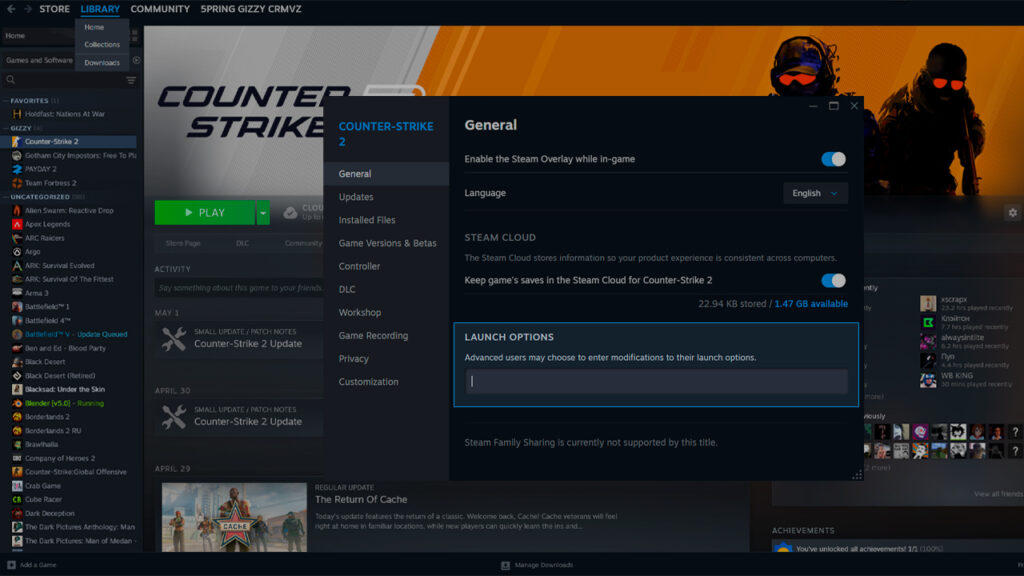Open the 5PRING GIZZY CRMVZ profile menu
This screenshot has height=576, width=1024.
pos(251,9)
